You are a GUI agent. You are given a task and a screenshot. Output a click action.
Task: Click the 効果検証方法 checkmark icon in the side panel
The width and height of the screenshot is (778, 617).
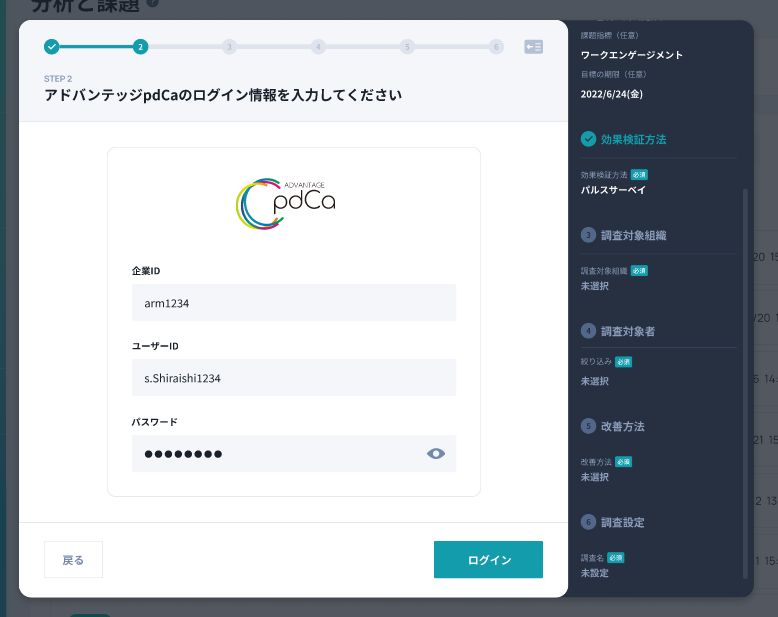coord(588,139)
